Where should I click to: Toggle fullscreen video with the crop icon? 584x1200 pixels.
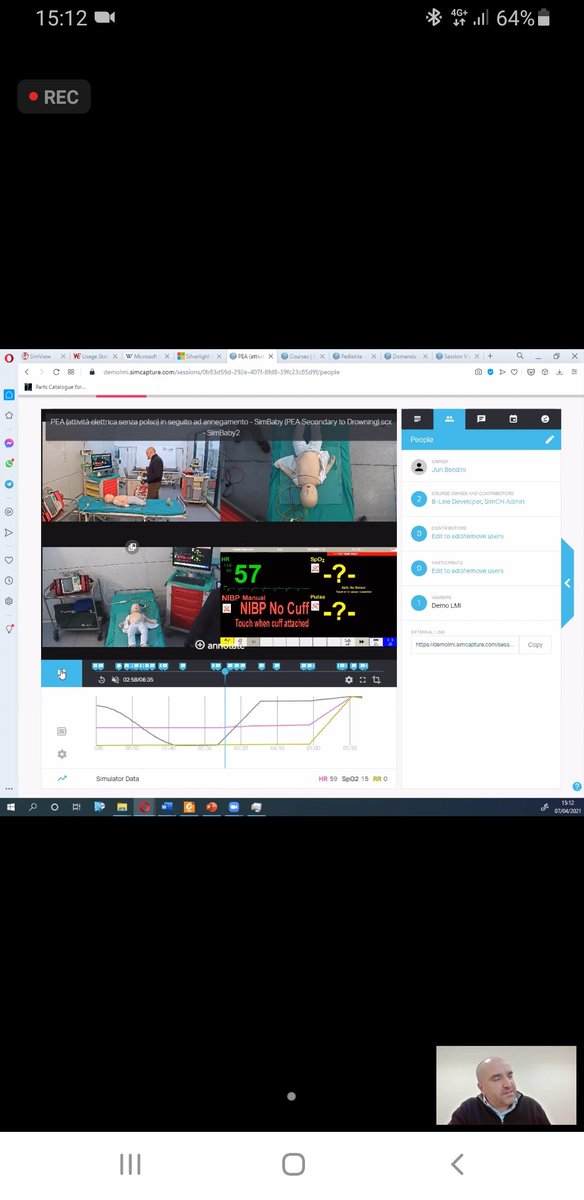click(x=377, y=680)
